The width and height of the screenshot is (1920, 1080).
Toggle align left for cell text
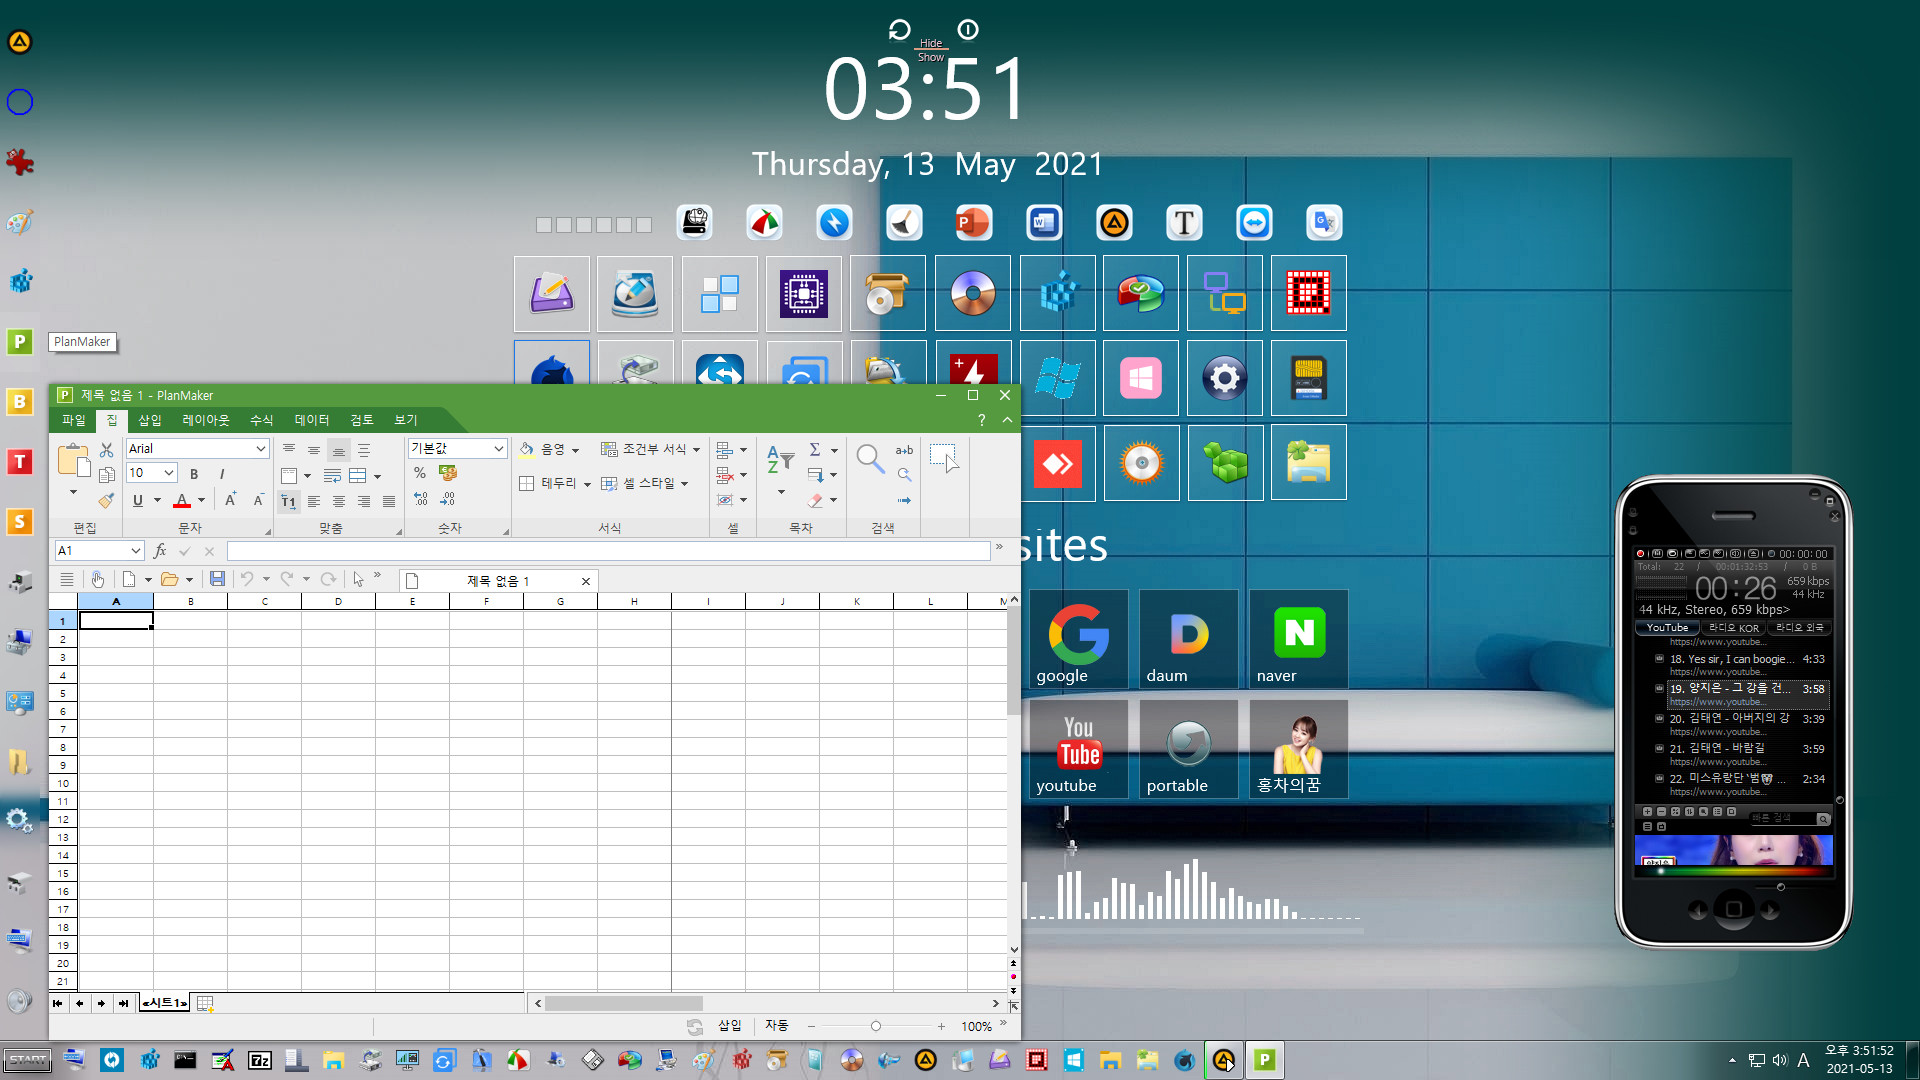click(314, 502)
